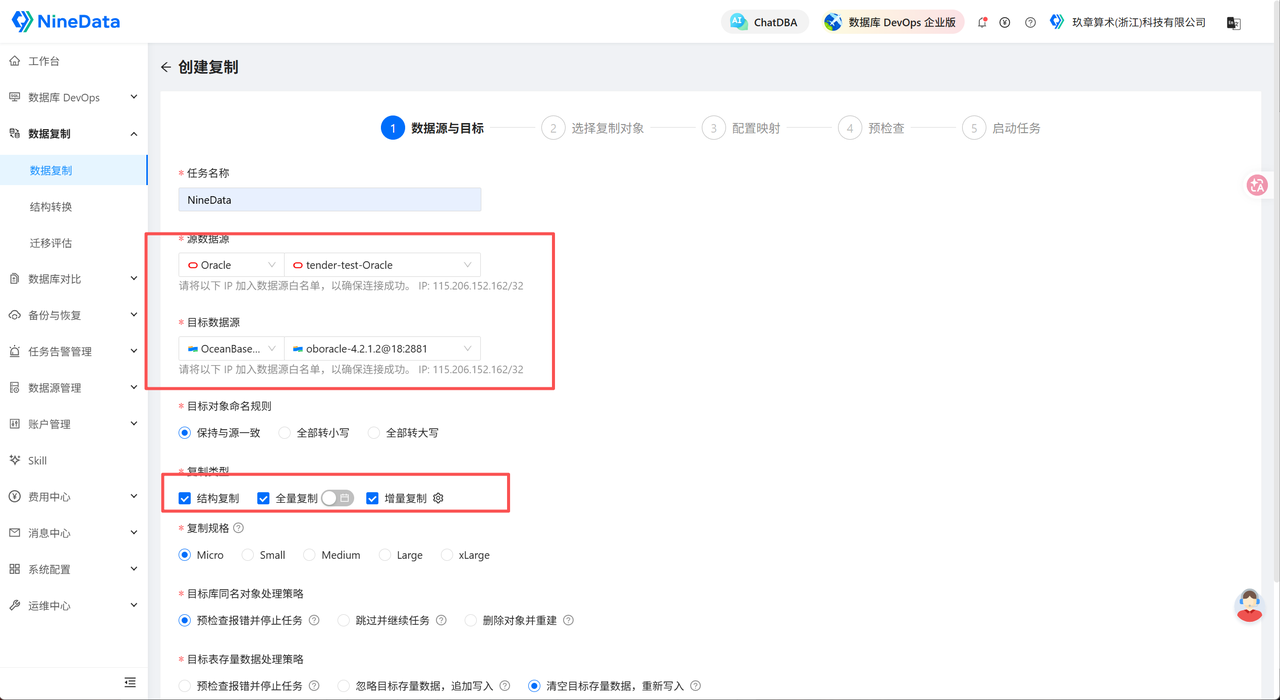Click the 系统配置 grid icon
1280x700 pixels.
(x=15, y=569)
